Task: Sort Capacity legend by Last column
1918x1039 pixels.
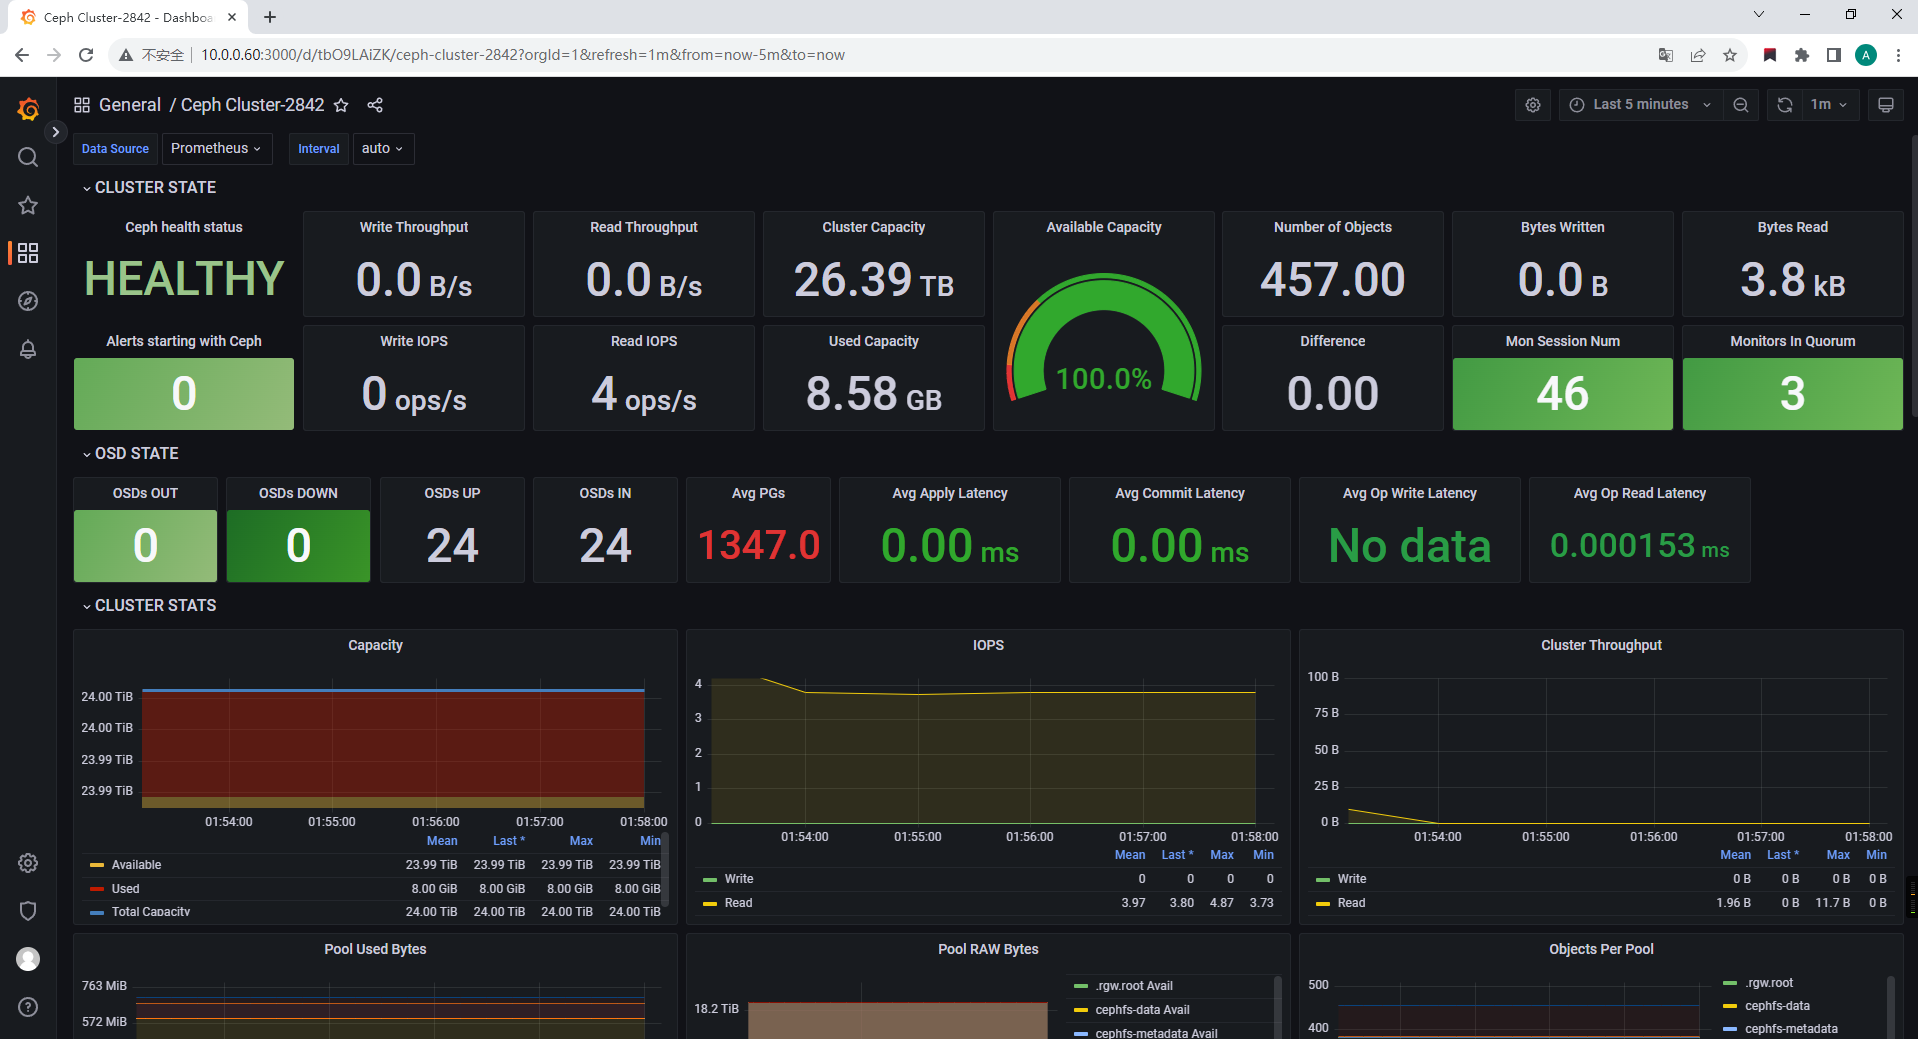Action: pyautogui.click(x=509, y=841)
